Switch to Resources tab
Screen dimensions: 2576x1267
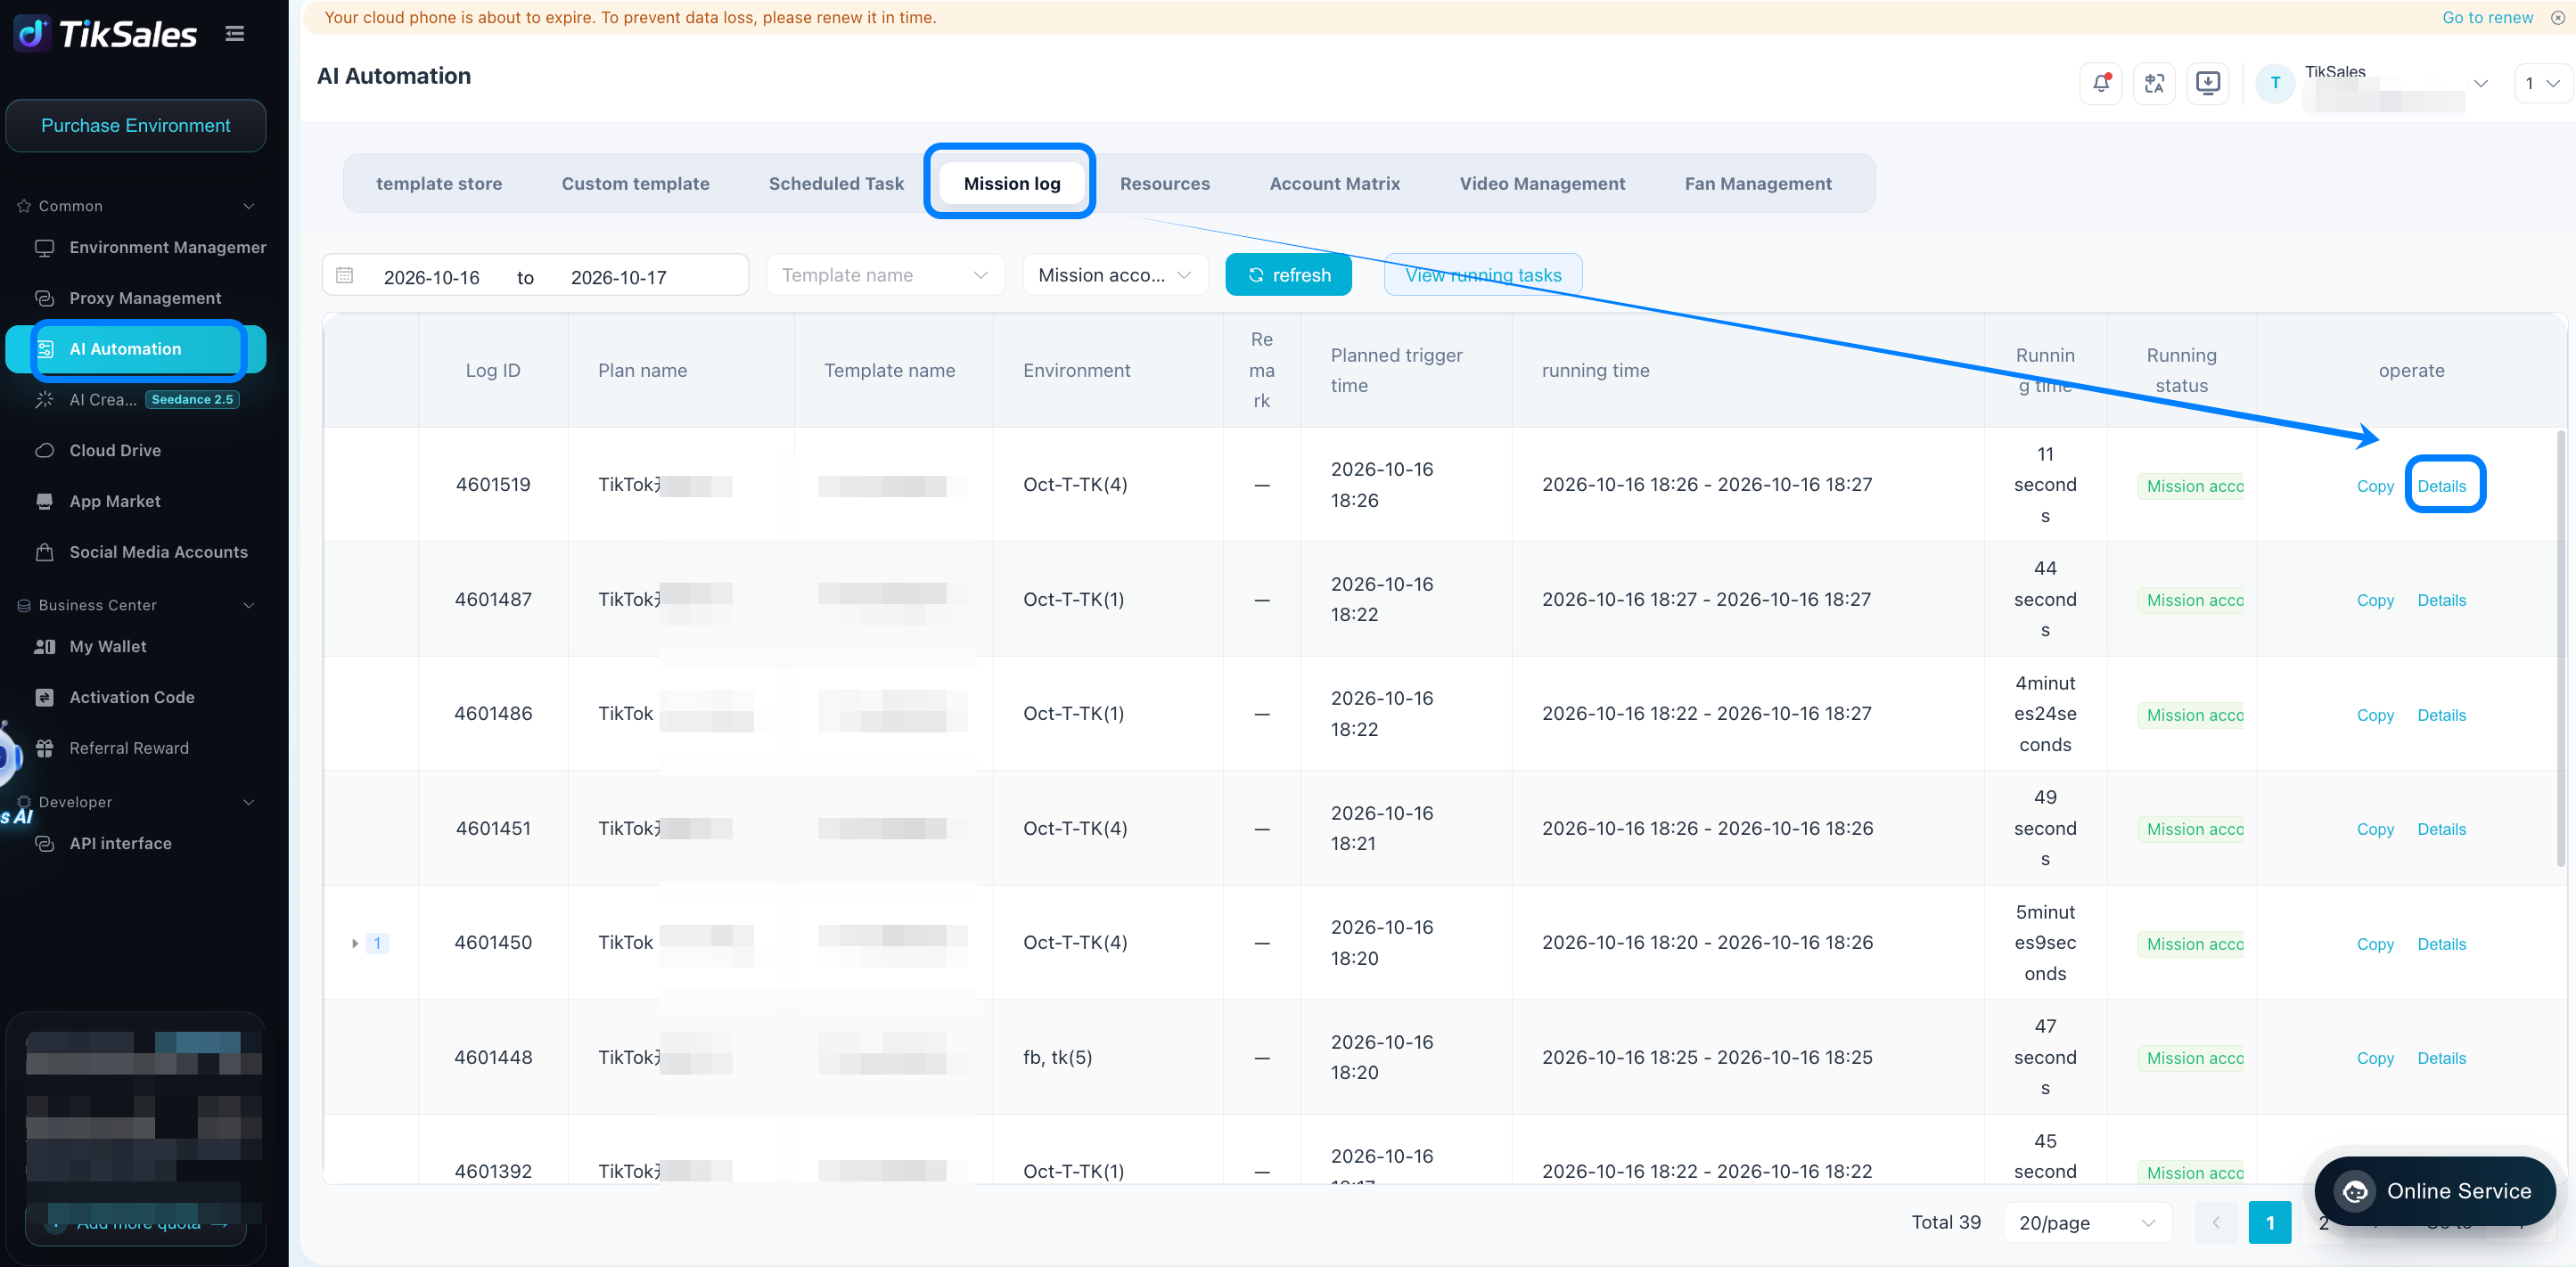(1164, 184)
